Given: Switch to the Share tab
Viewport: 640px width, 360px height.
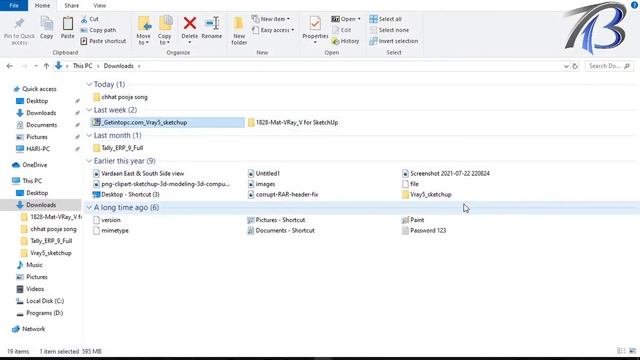Looking at the screenshot, I should click(71, 5).
